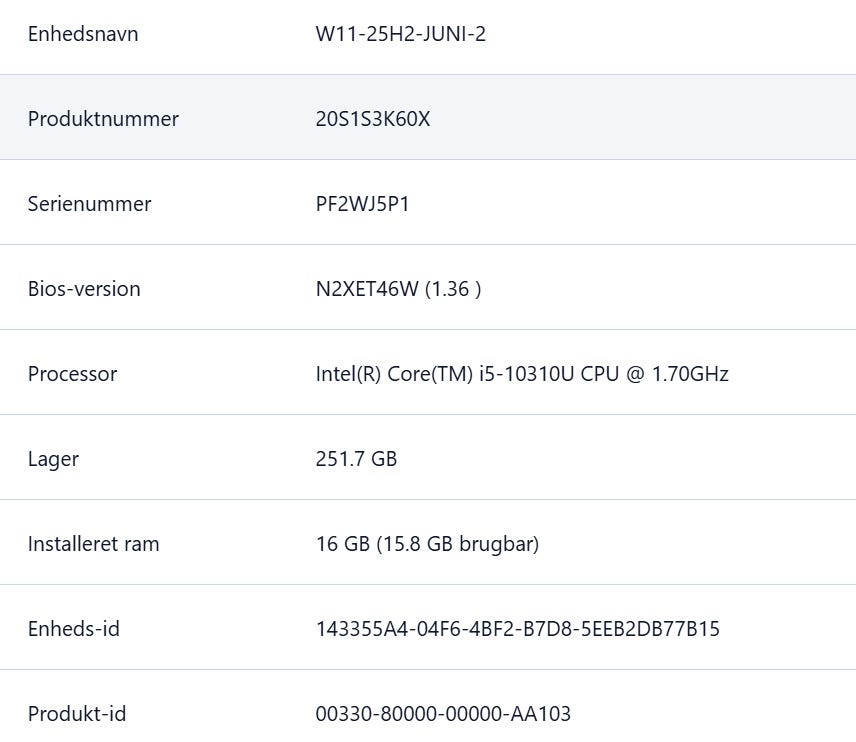Viewport: 856px width, 742px height.
Task: Select device name value W11-25H2-JUNI-2
Action: 401,34
